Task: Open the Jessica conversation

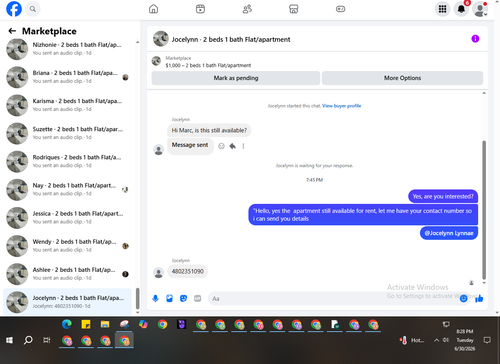Action: point(67,218)
